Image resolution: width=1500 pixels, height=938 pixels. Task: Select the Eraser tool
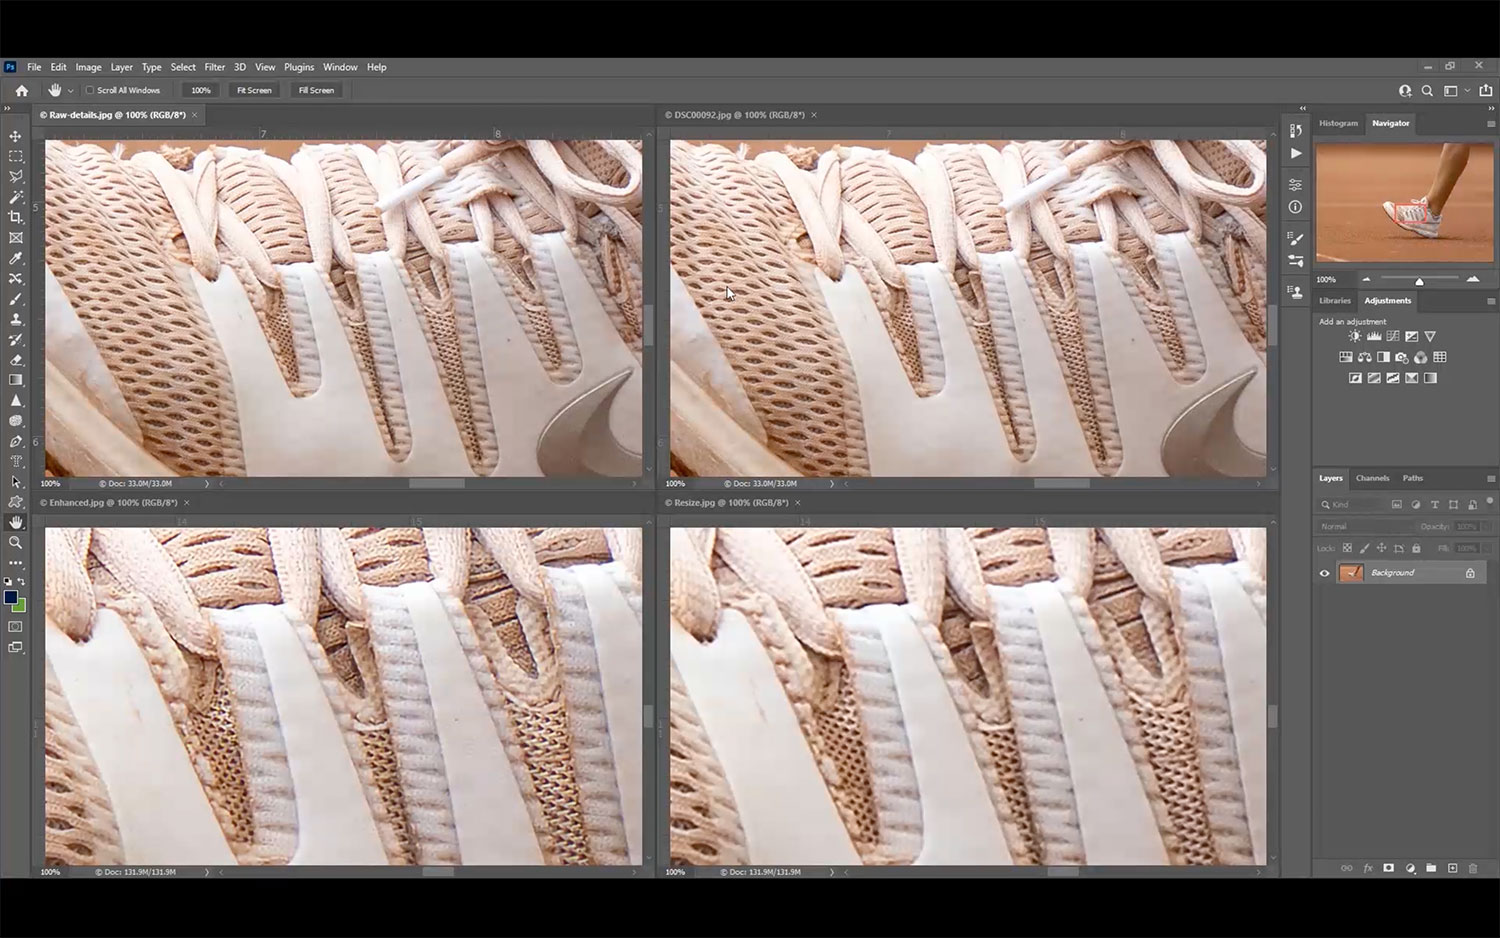15,360
